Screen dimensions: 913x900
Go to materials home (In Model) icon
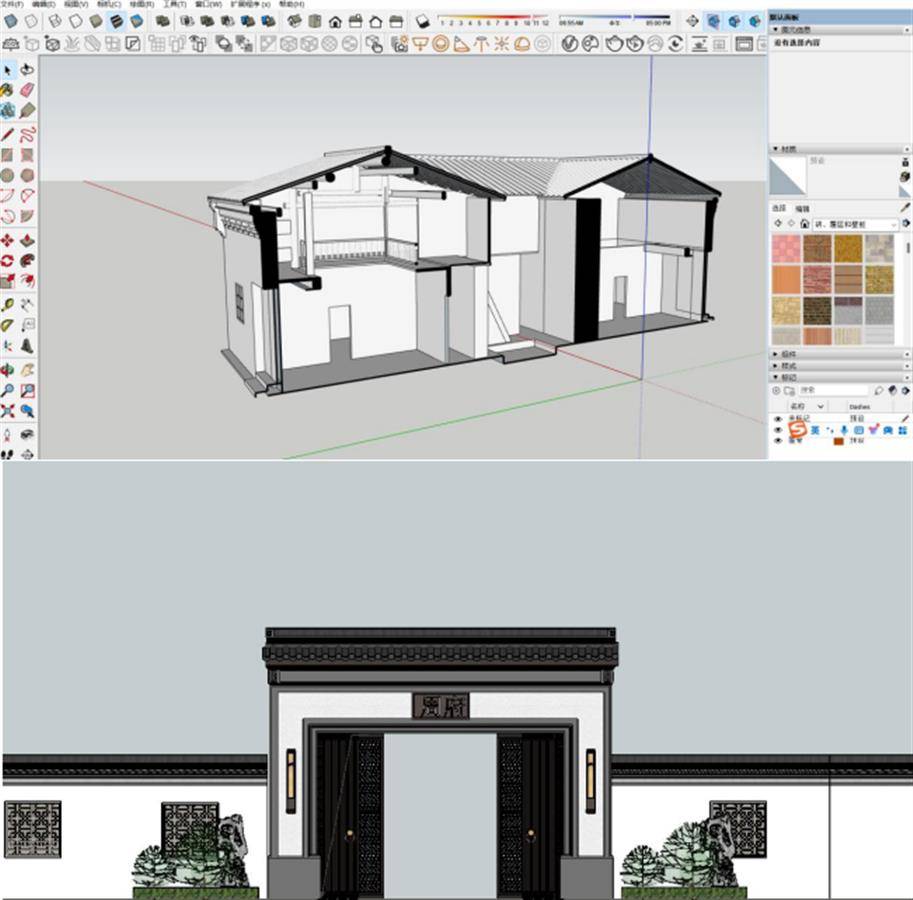pyautogui.click(x=804, y=224)
